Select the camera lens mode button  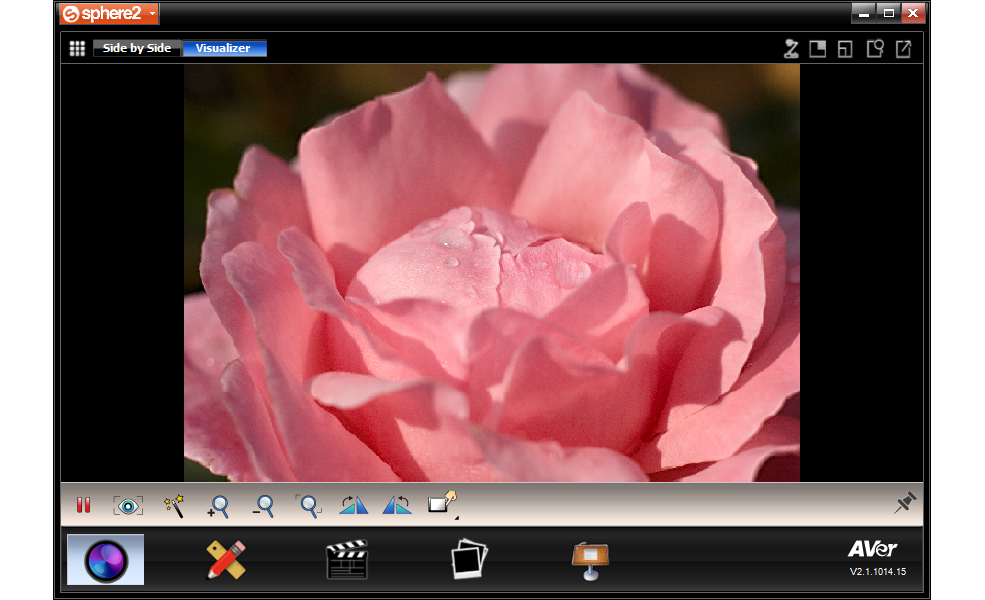tap(106, 560)
